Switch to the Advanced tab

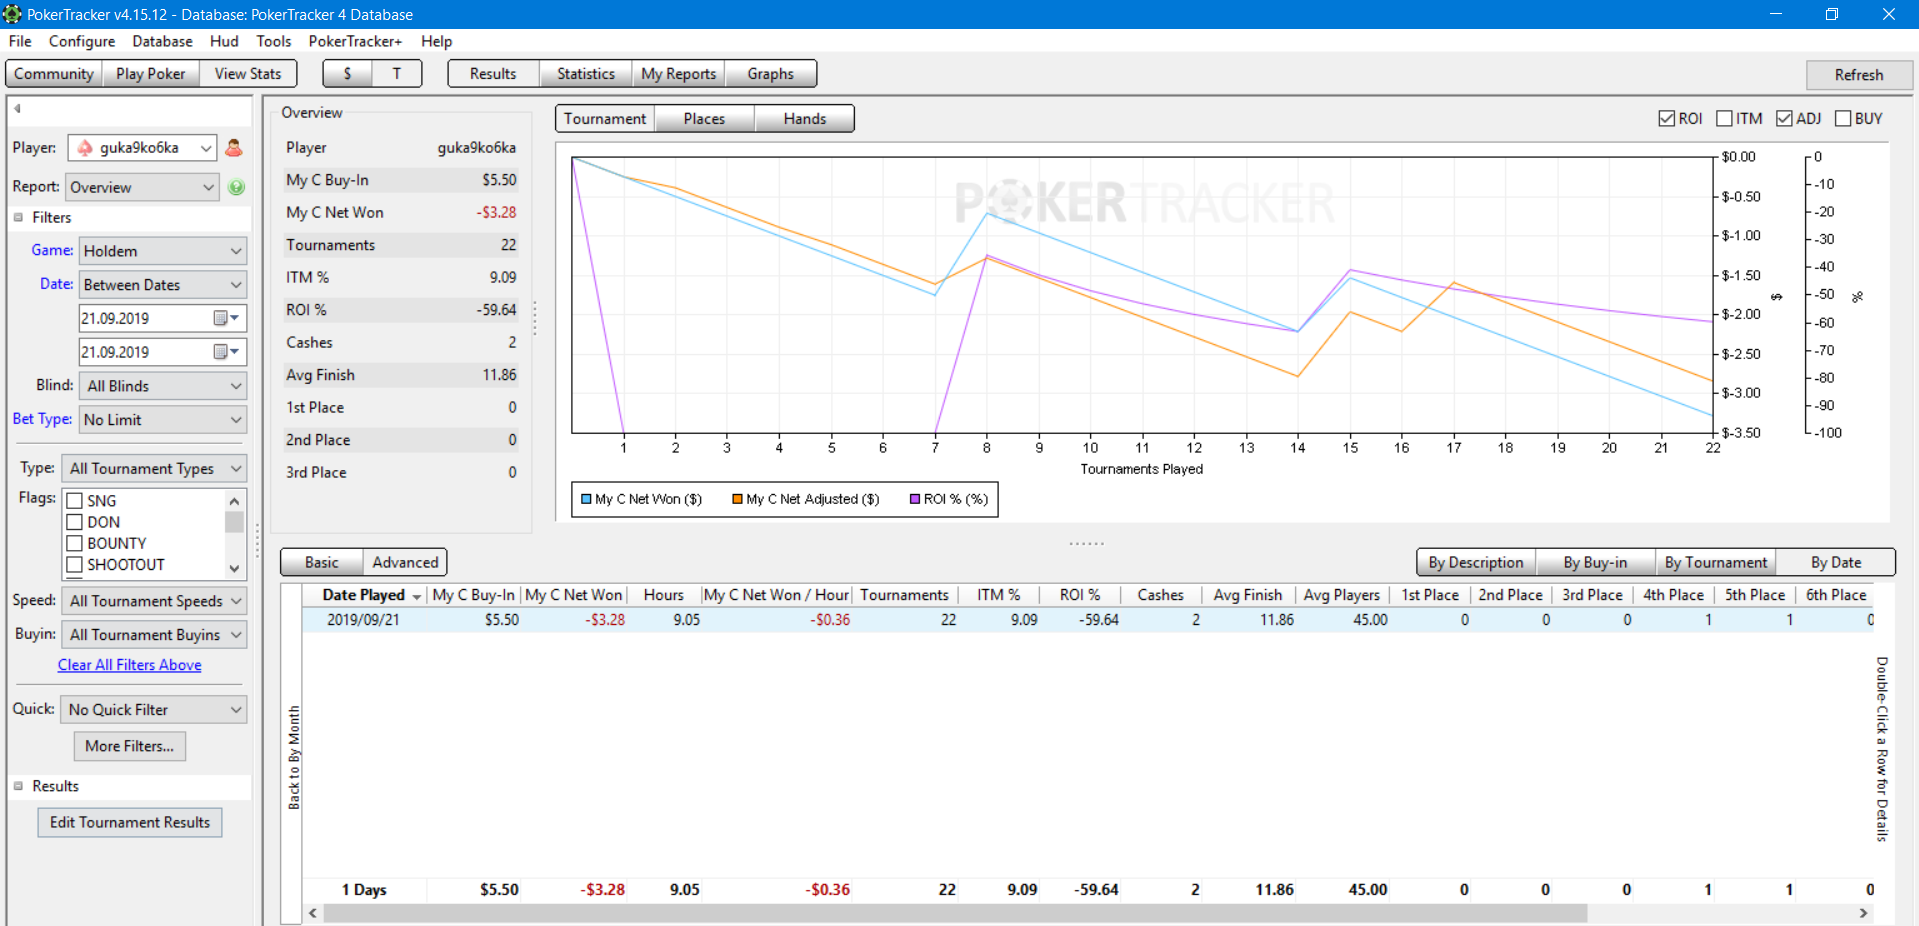click(x=405, y=563)
